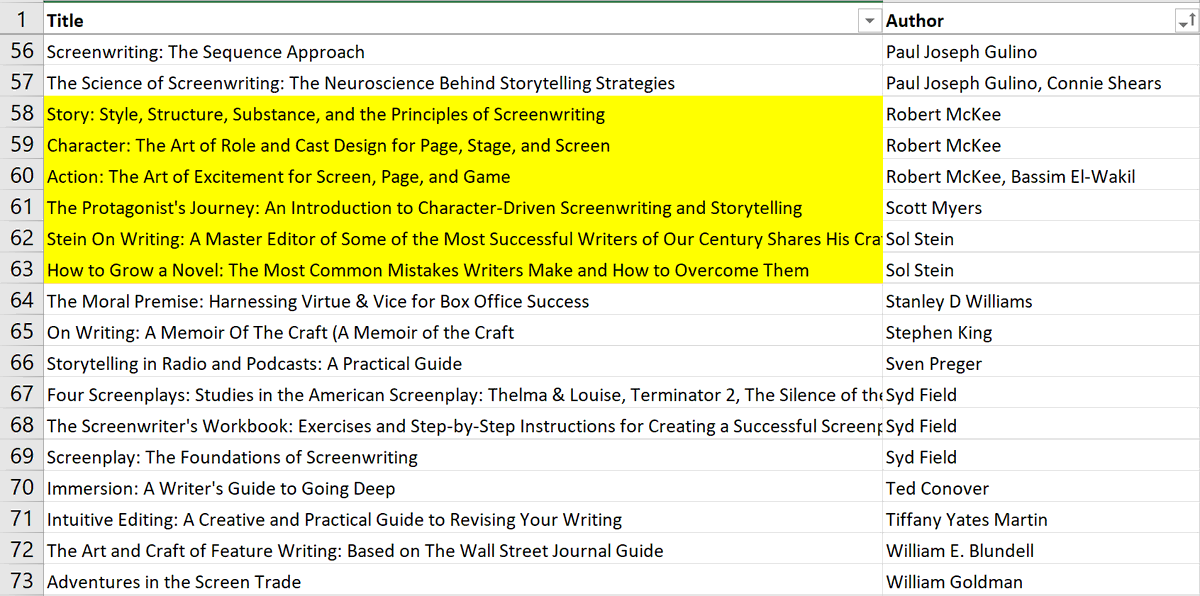Select Syd Field author in row 69

[1041, 457]
